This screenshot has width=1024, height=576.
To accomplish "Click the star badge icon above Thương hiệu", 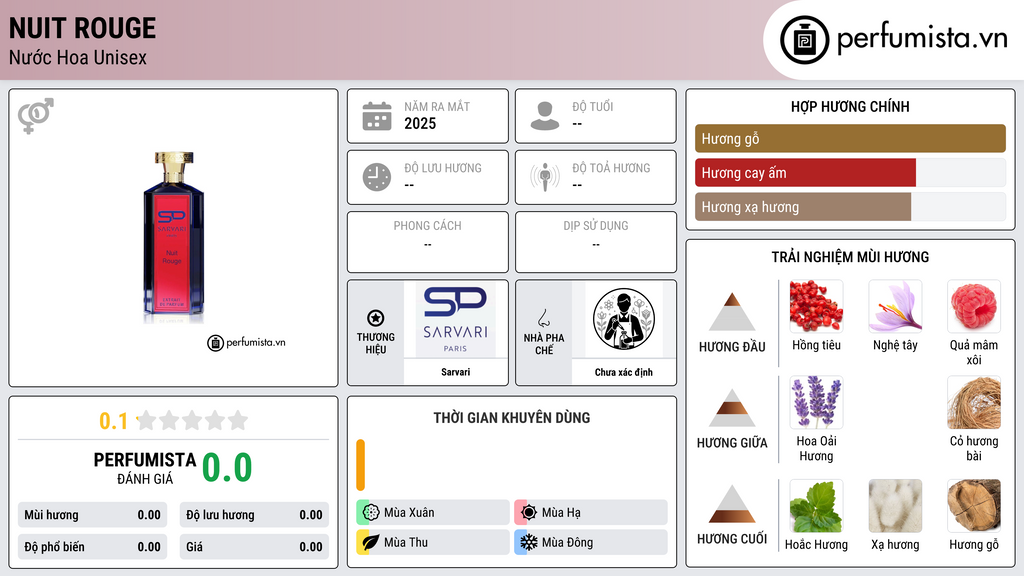I will [x=376, y=318].
